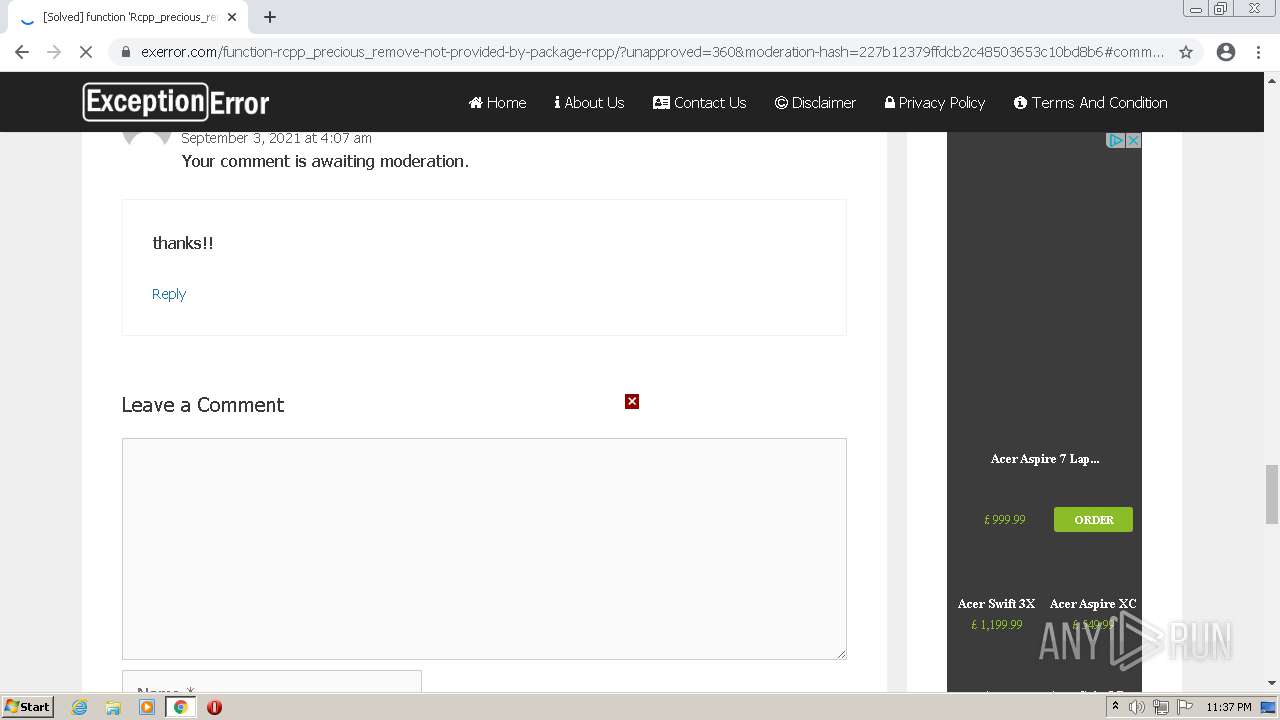Click the 11:37 PM clock in tray
The image size is (1280, 720).
coord(1229,707)
